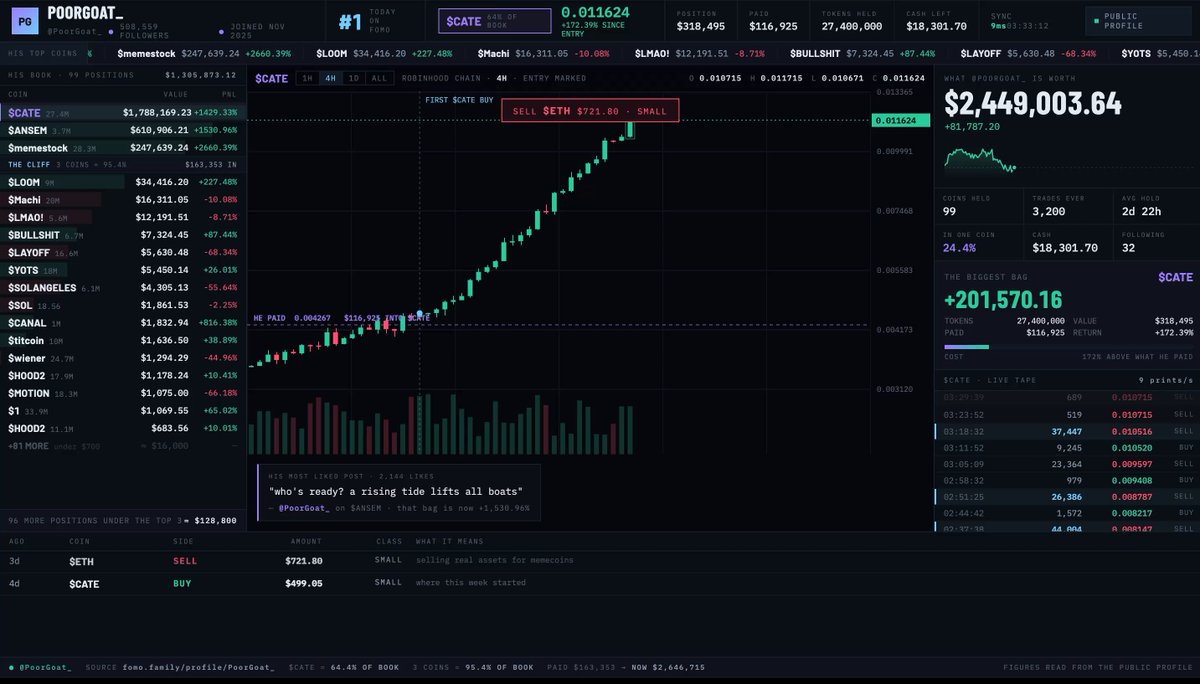Image resolution: width=1200 pixels, height=684 pixels.
Task: Select the $MOTION position row
Action: coord(123,392)
